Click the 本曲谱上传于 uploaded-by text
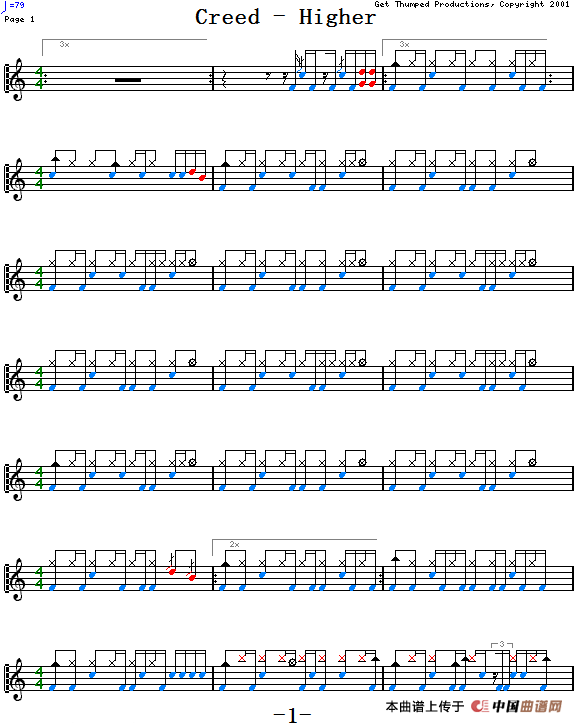576x723 pixels. (425, 706)
